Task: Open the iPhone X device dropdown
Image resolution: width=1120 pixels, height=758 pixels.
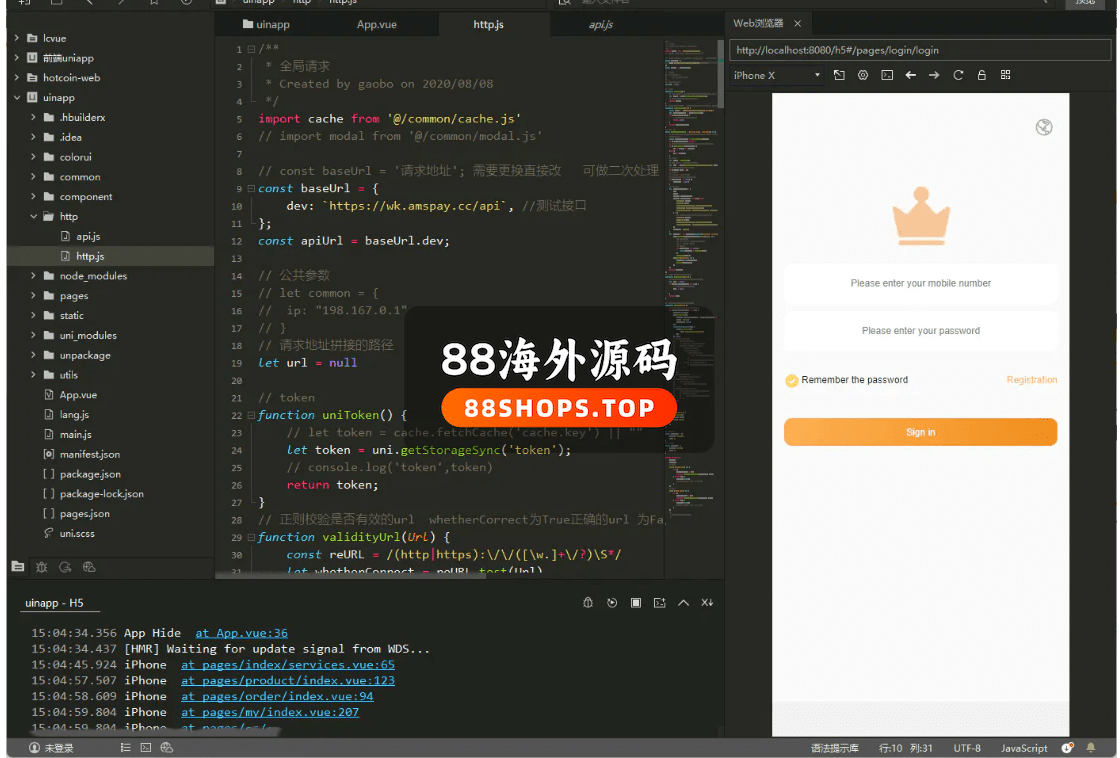Action: [x=777, y=75]
